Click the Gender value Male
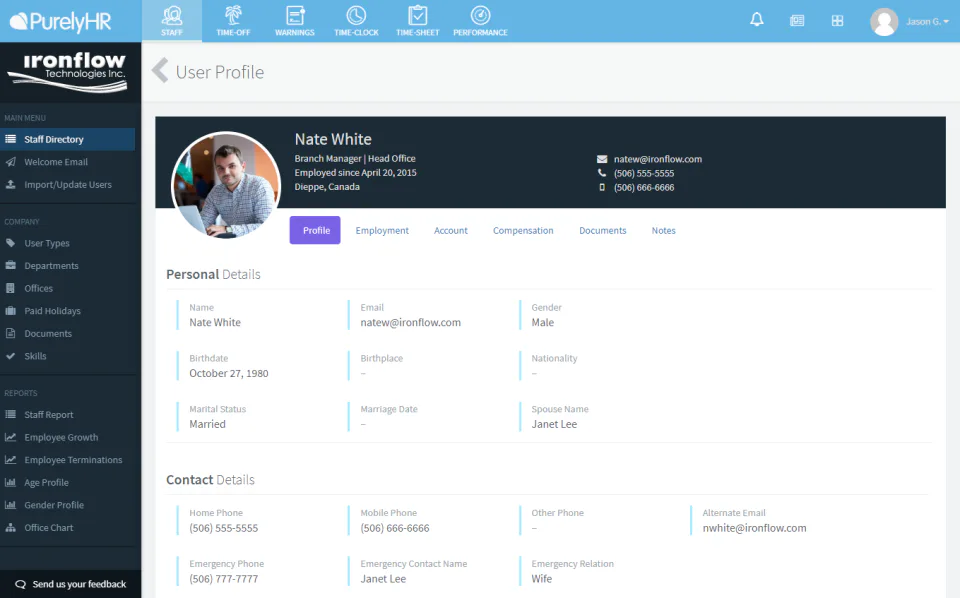The image size is (960, 598). pos(542,323)
